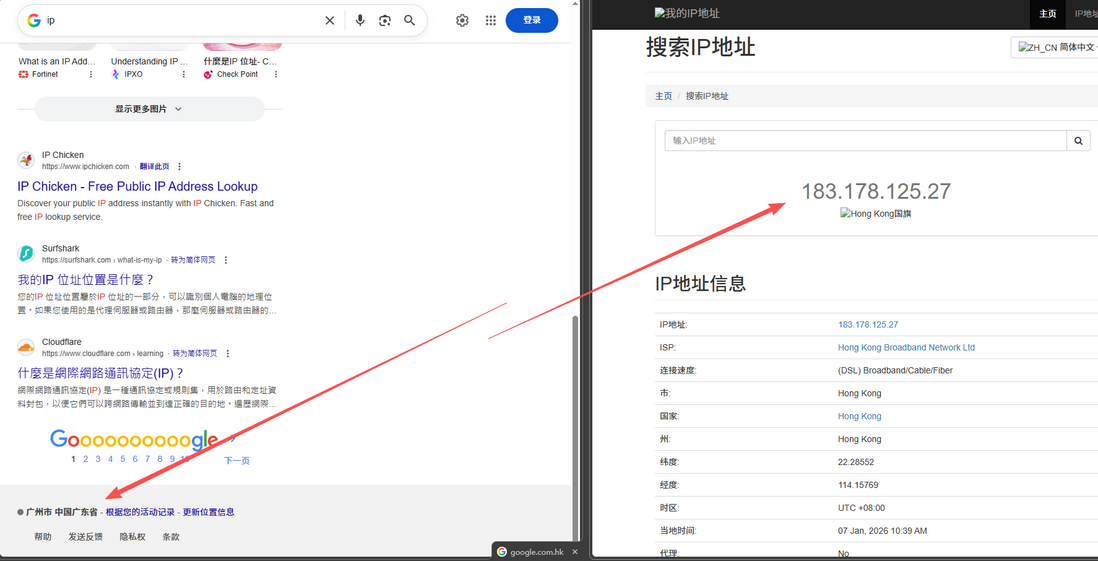Open more options for IP Chicken result
The image size is (1098, 561).
click(x=180, y=167)
